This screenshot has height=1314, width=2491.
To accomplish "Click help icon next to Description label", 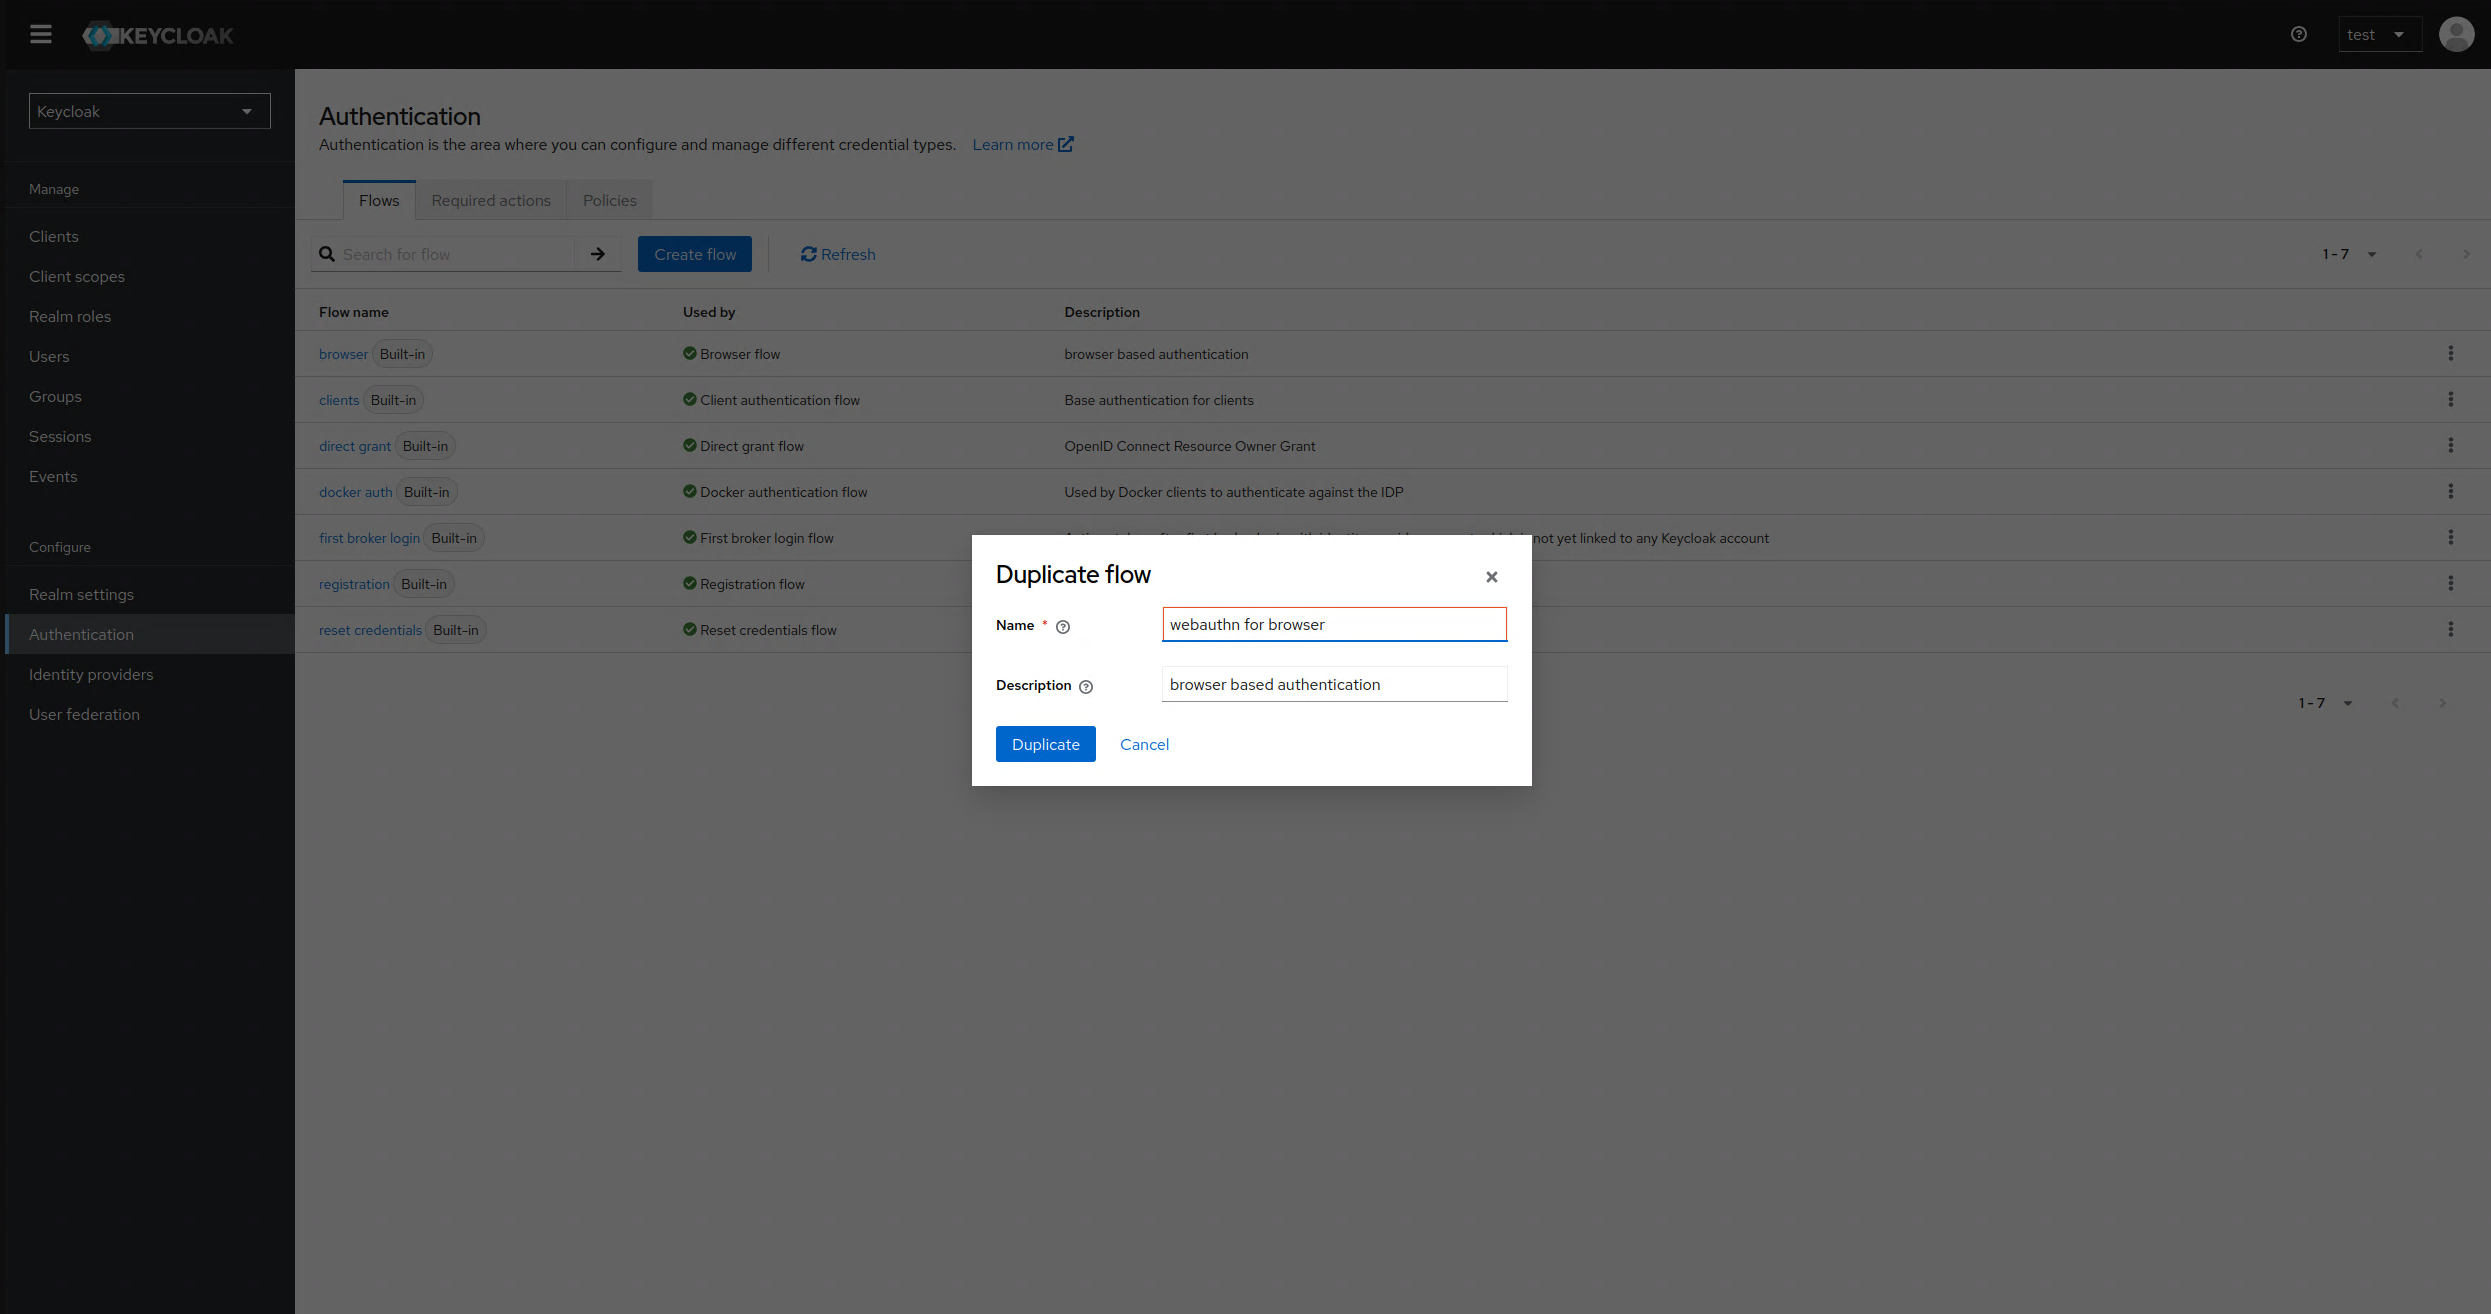I will pyautogui.click(x=1086, y=687).
